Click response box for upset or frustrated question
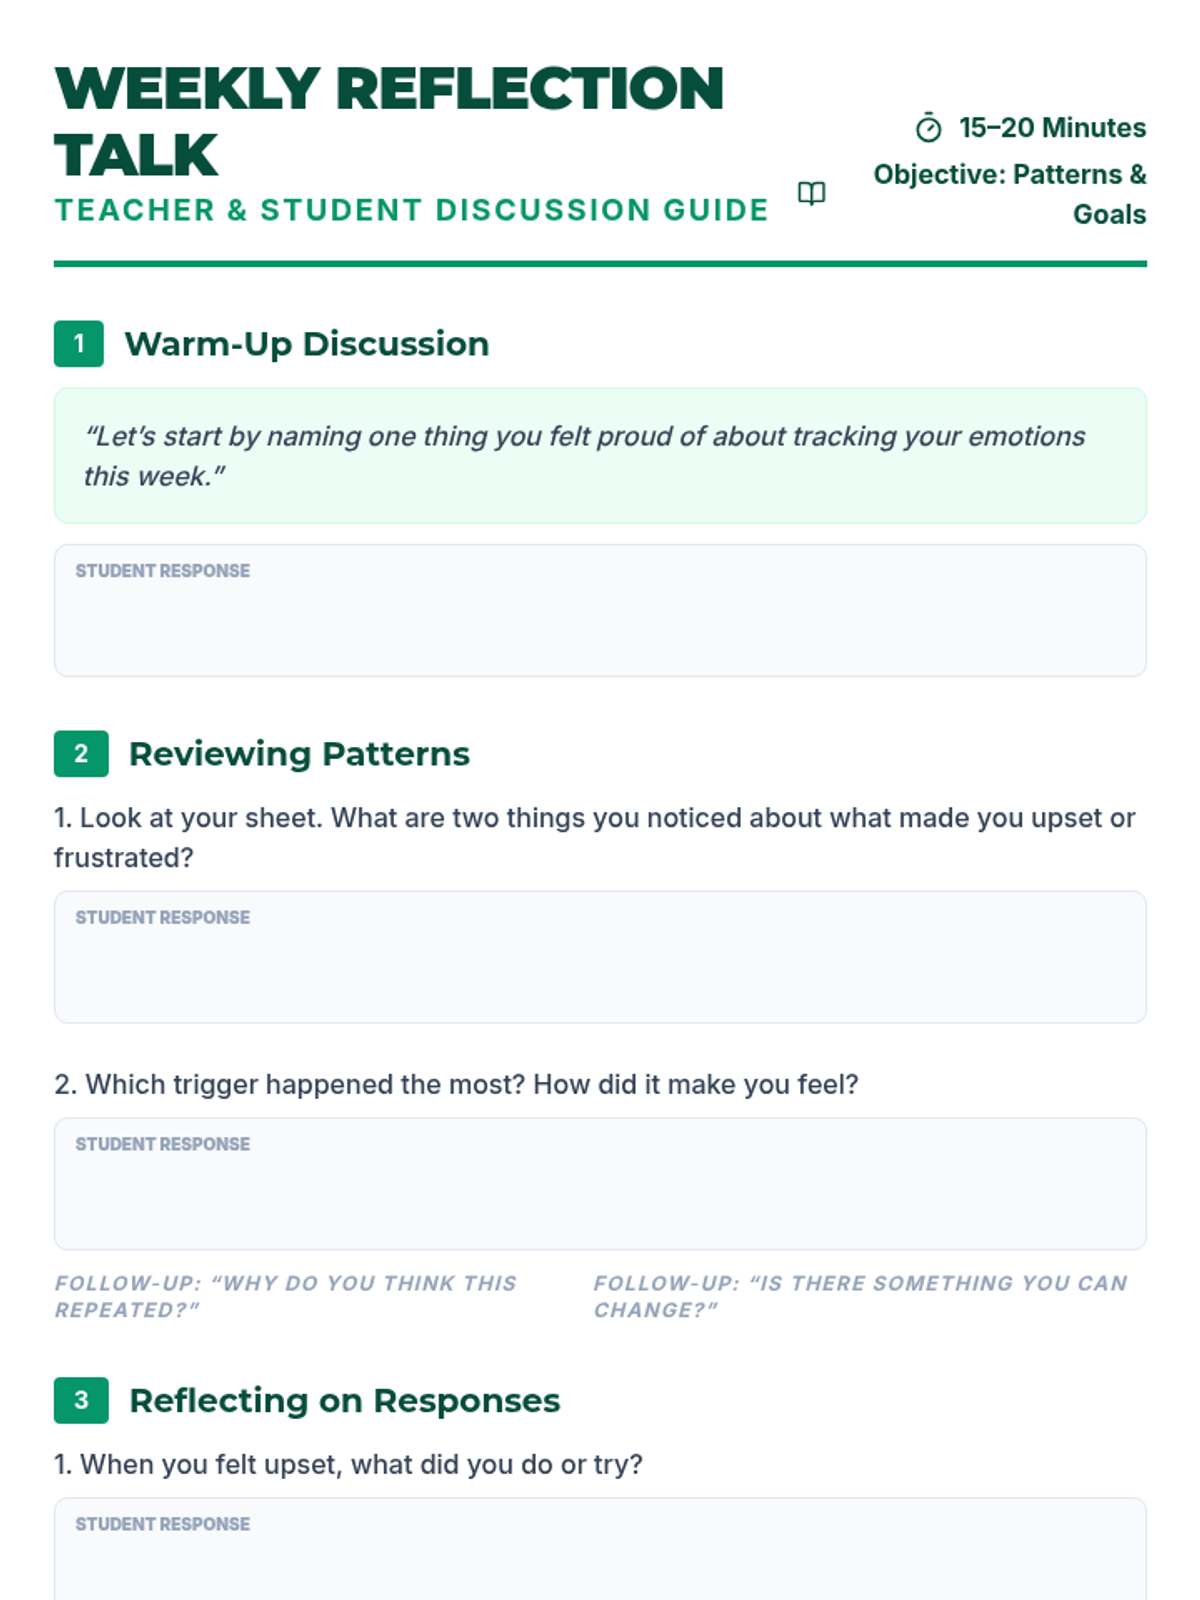 [600, 957]
